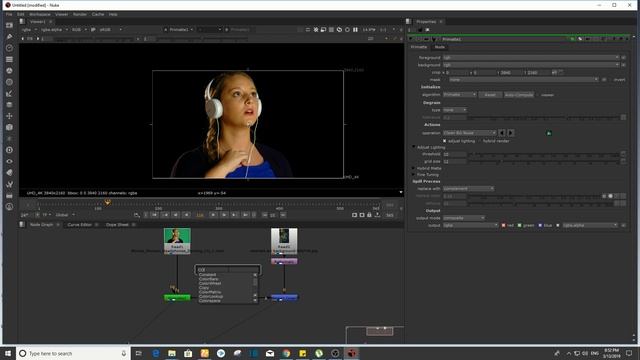Open Microsoft Edge from taskbar
Viewport: 640px width, 360px height.
(x=156, y=353)
